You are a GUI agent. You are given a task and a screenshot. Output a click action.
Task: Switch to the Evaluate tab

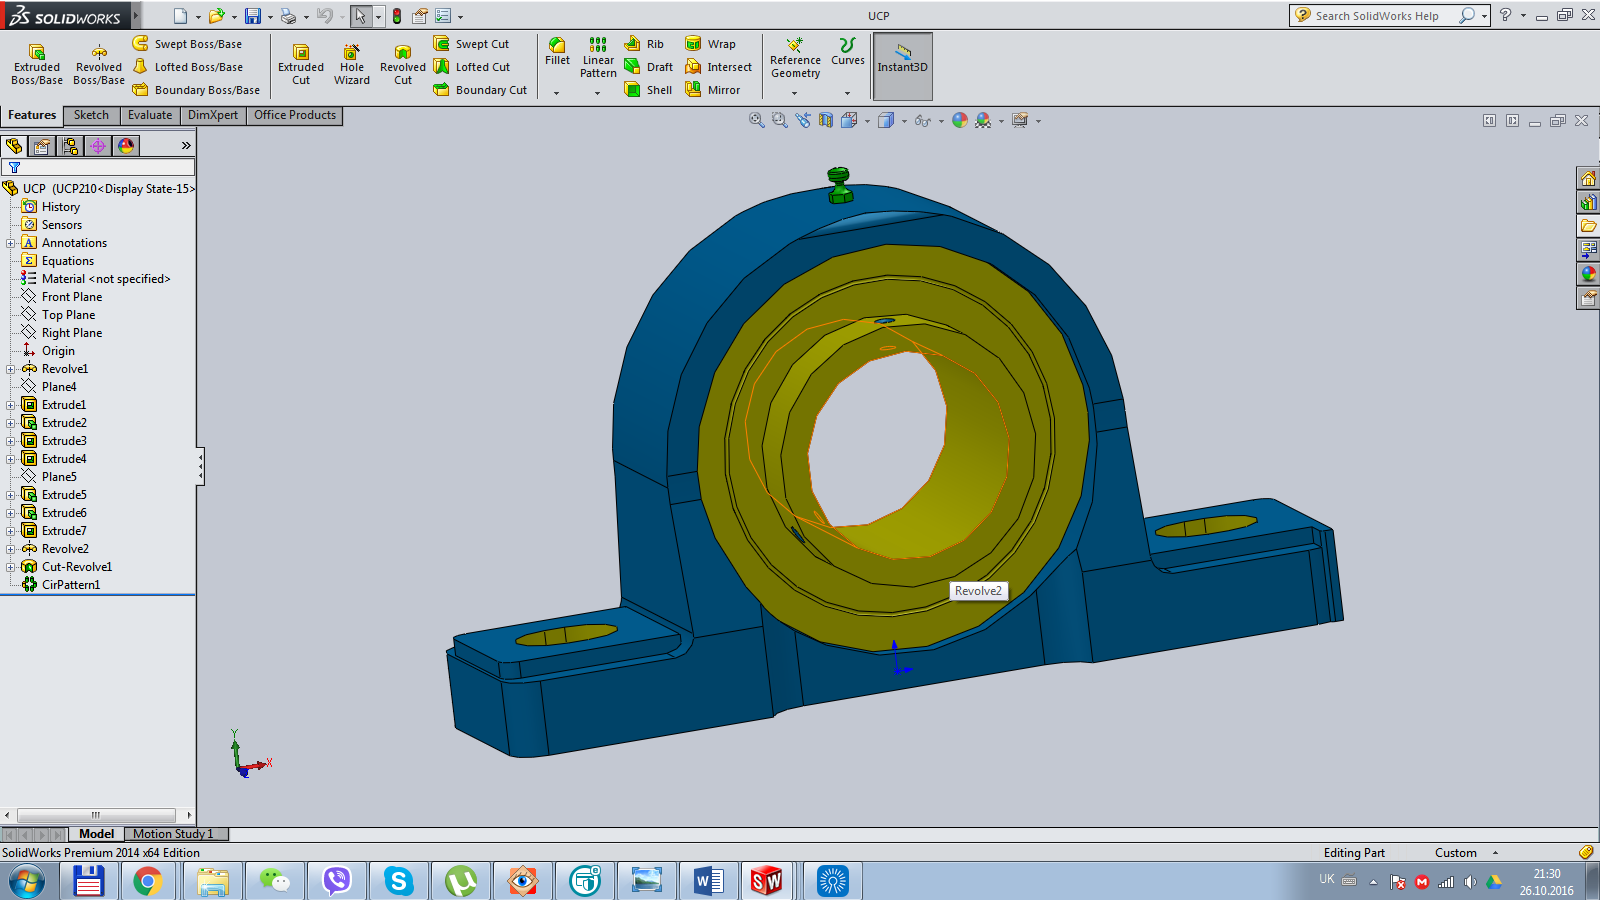tap(150, 115)
